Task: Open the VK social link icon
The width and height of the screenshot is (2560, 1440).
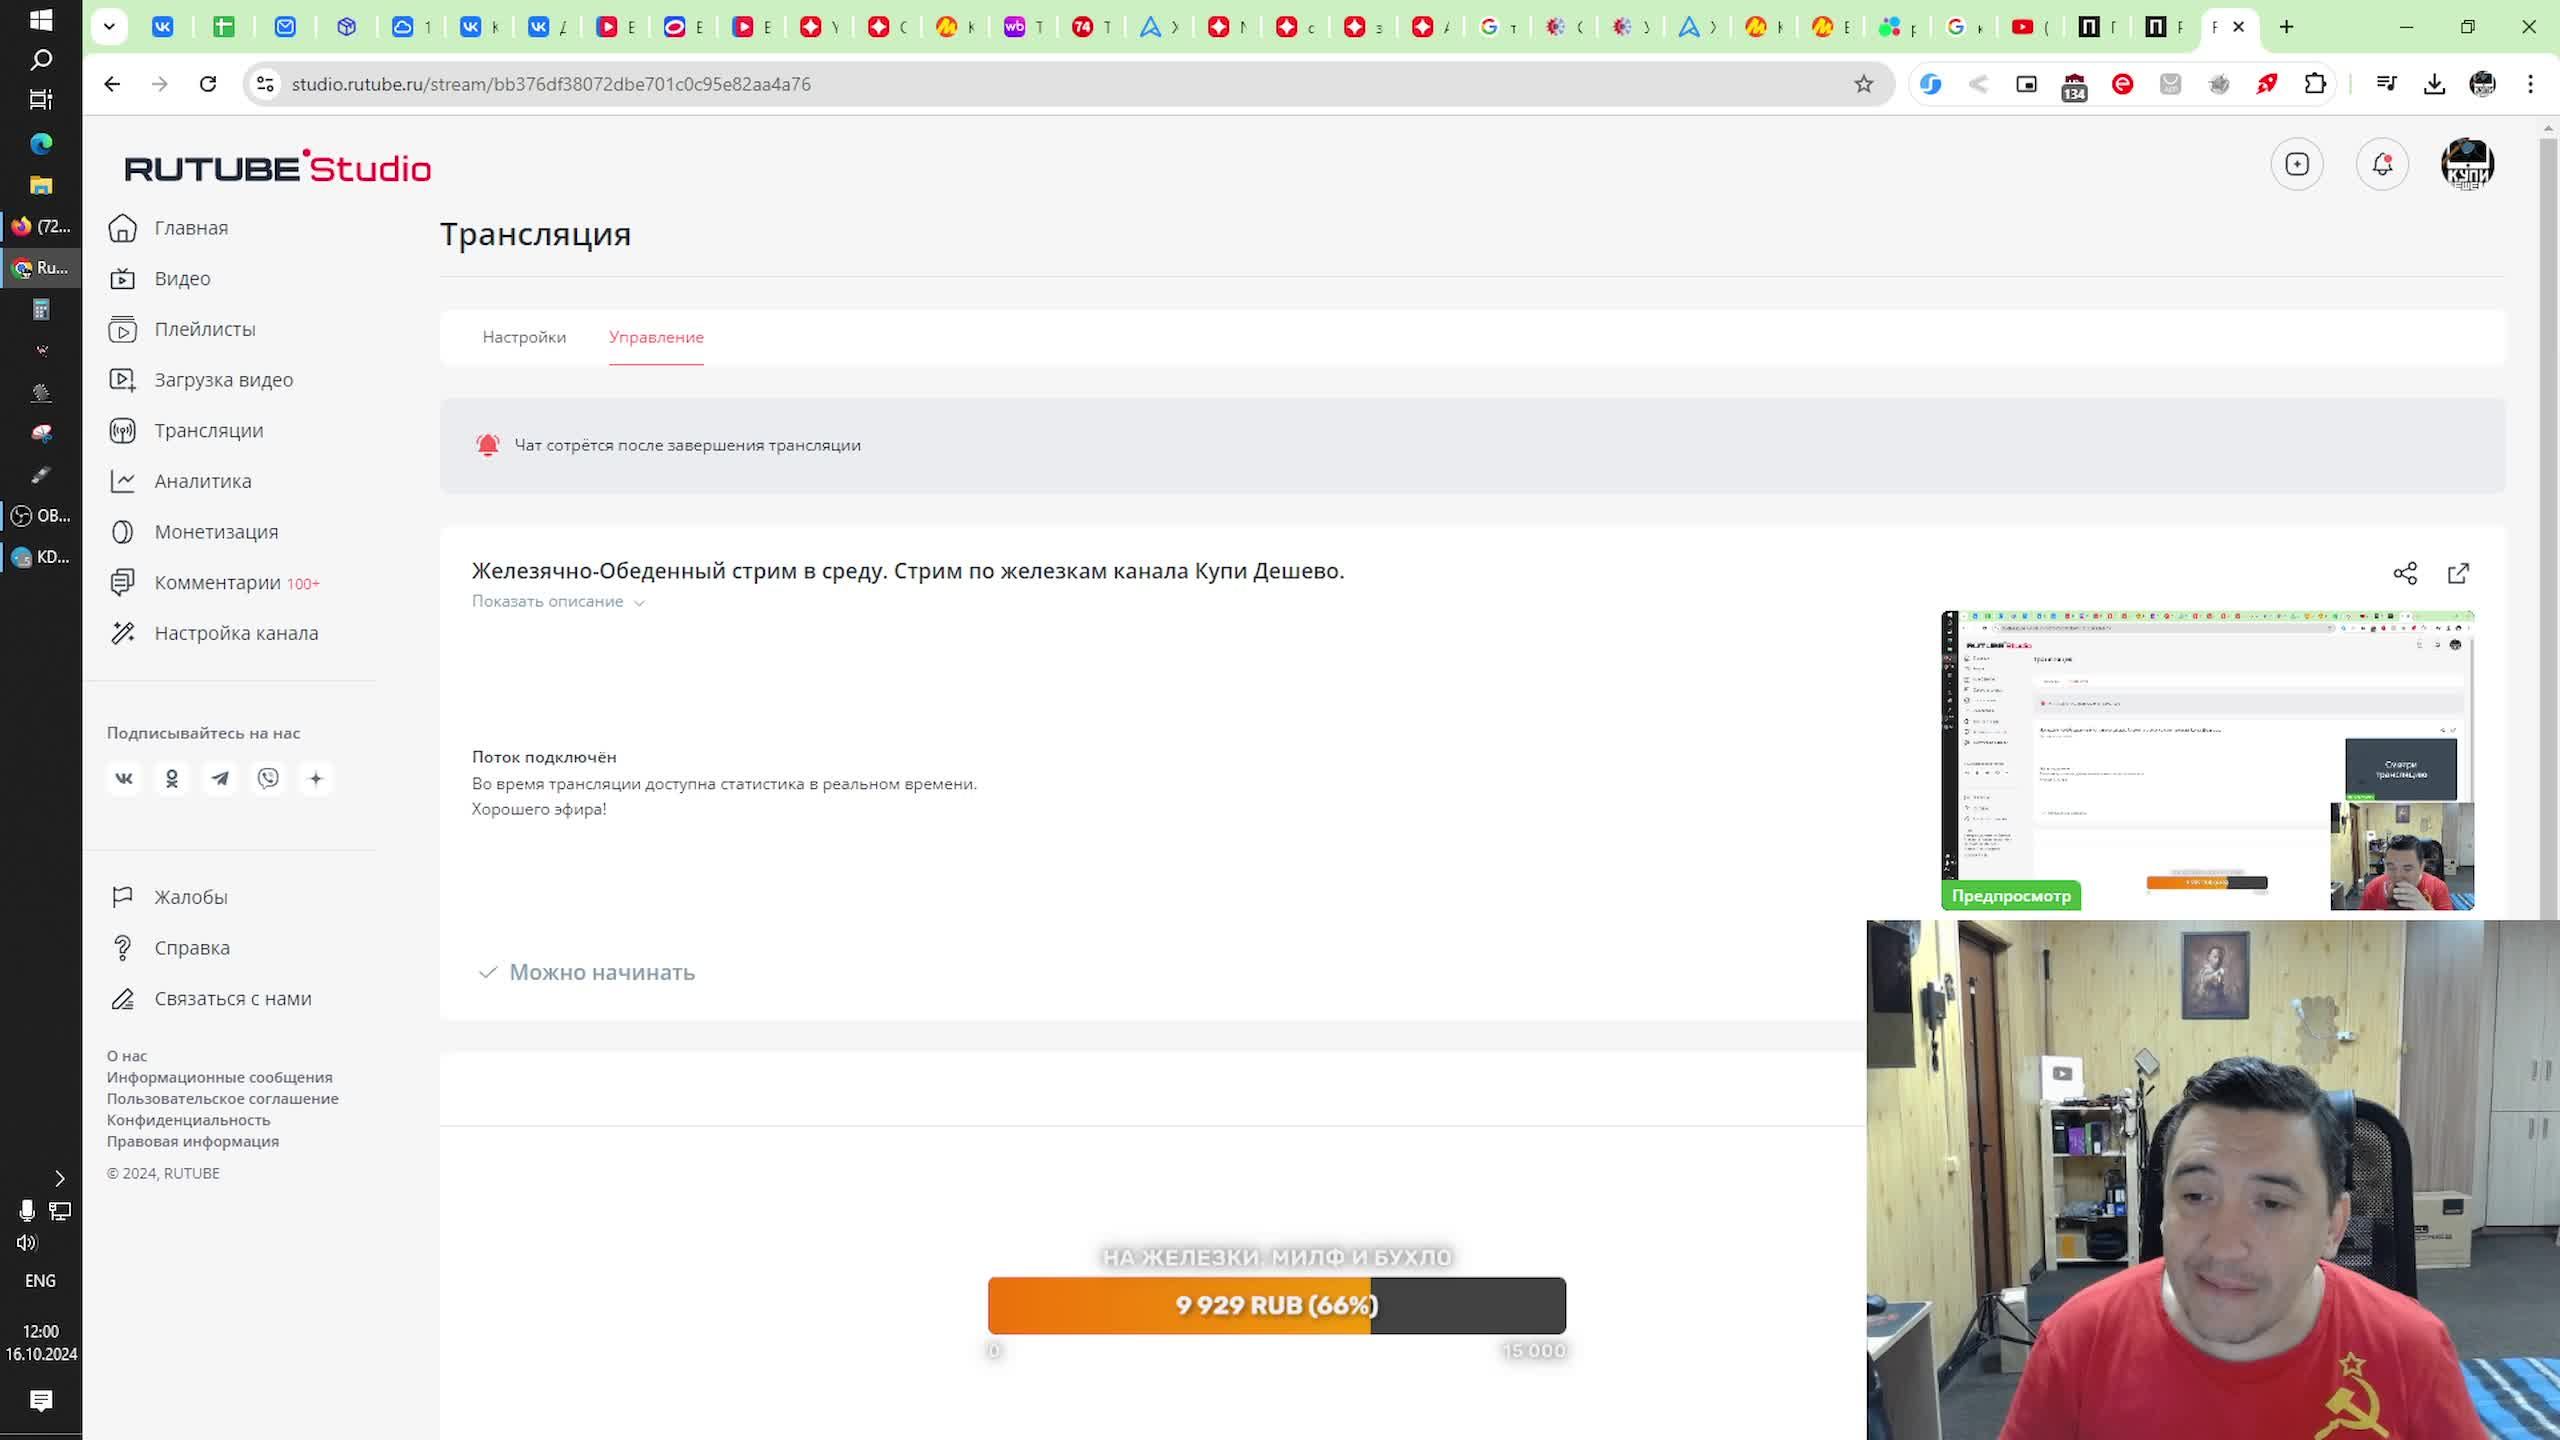Action: (124, 778)
